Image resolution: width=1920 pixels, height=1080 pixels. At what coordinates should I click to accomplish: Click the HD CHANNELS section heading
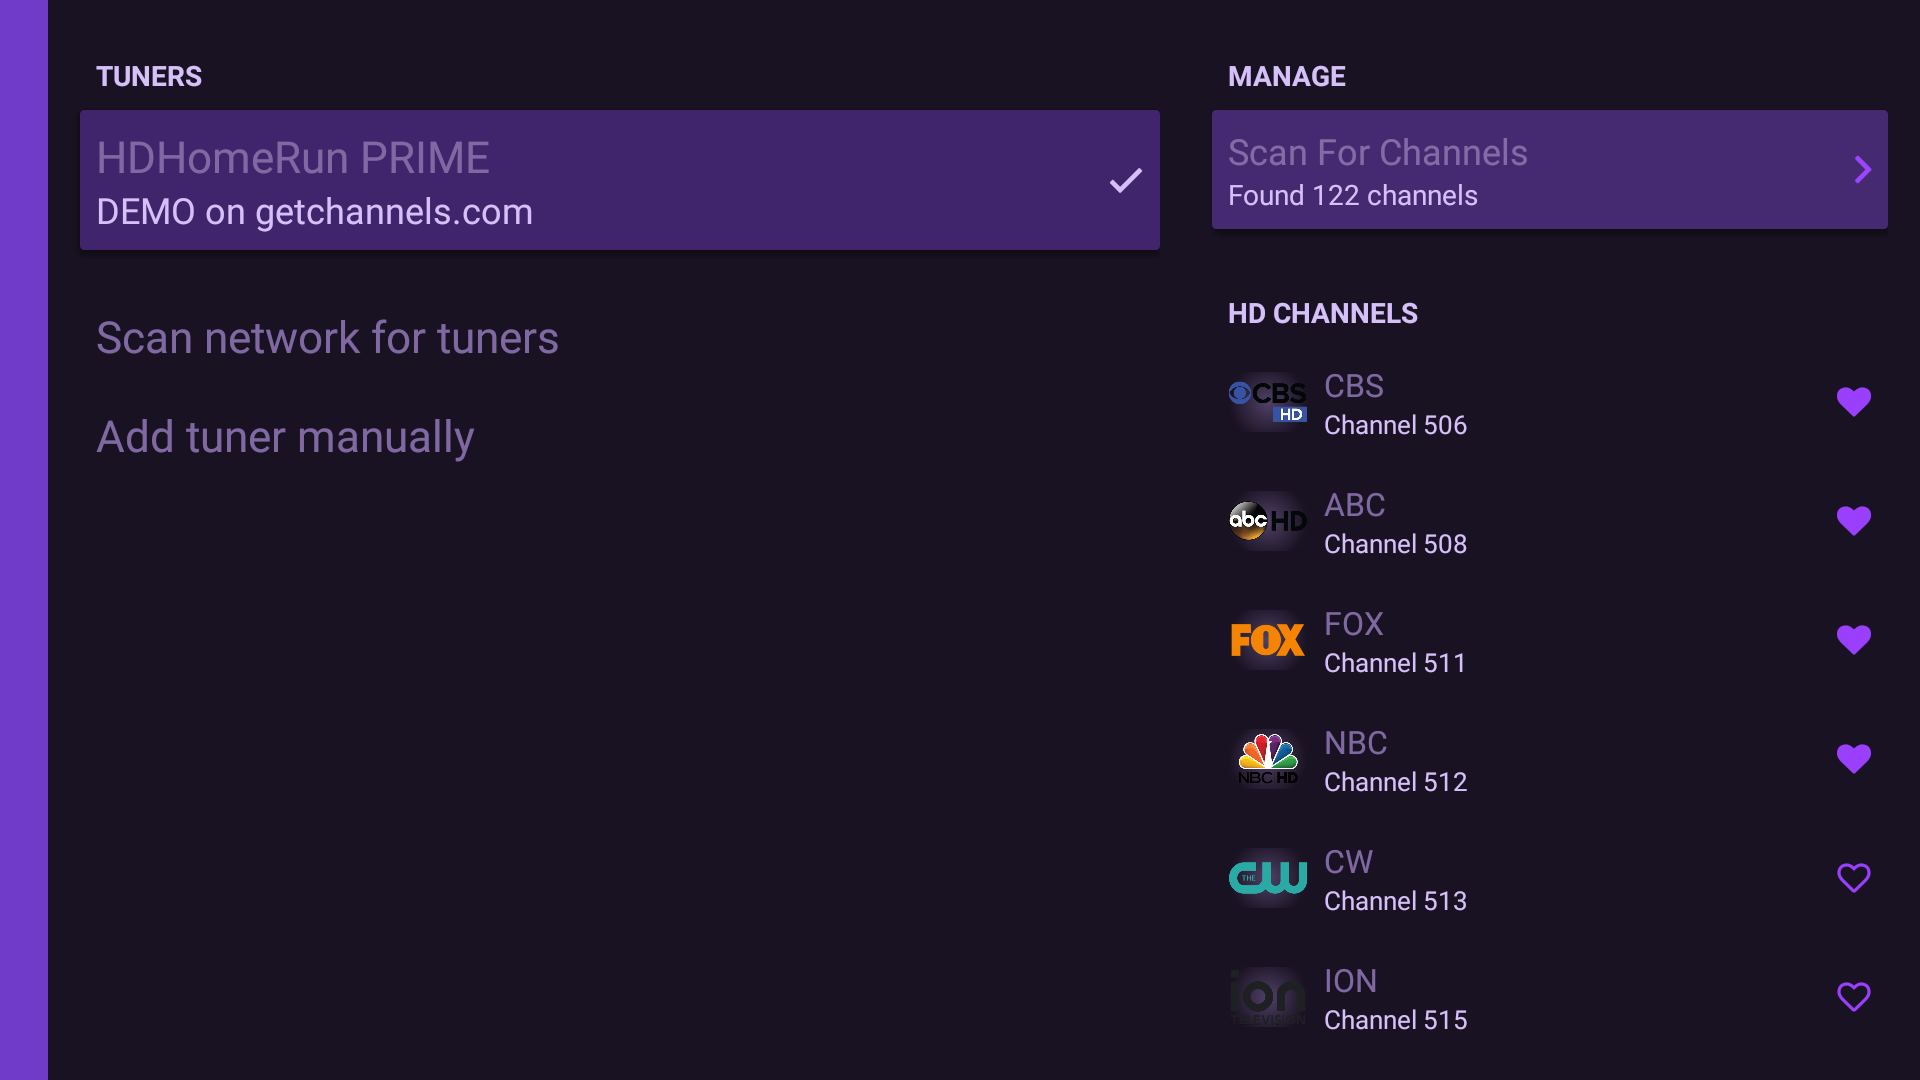(1323, 314)
